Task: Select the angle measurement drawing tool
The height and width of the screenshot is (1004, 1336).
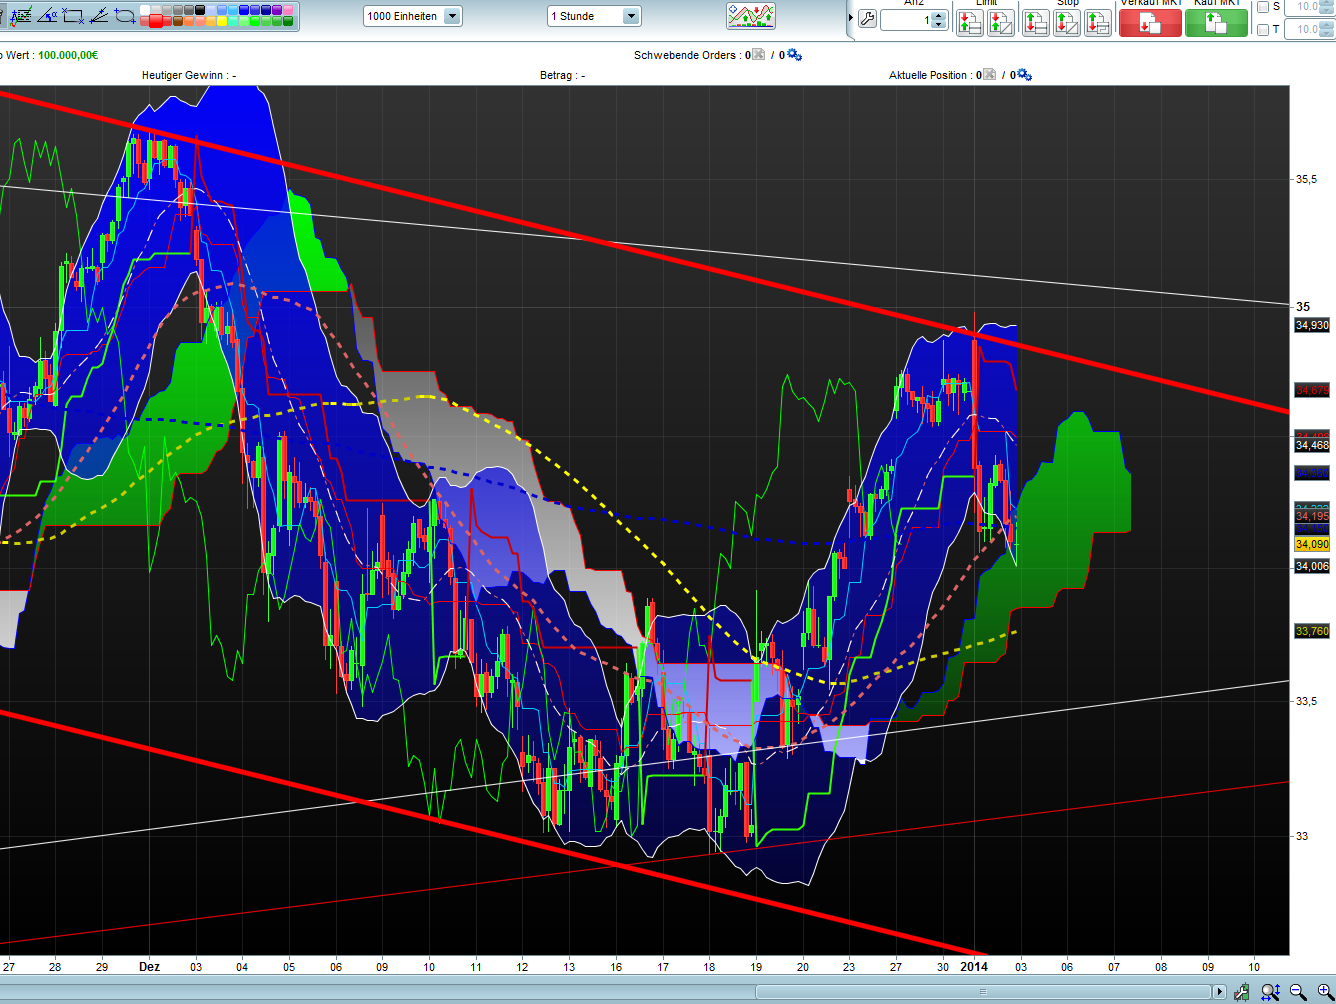Action: (47, 15)
